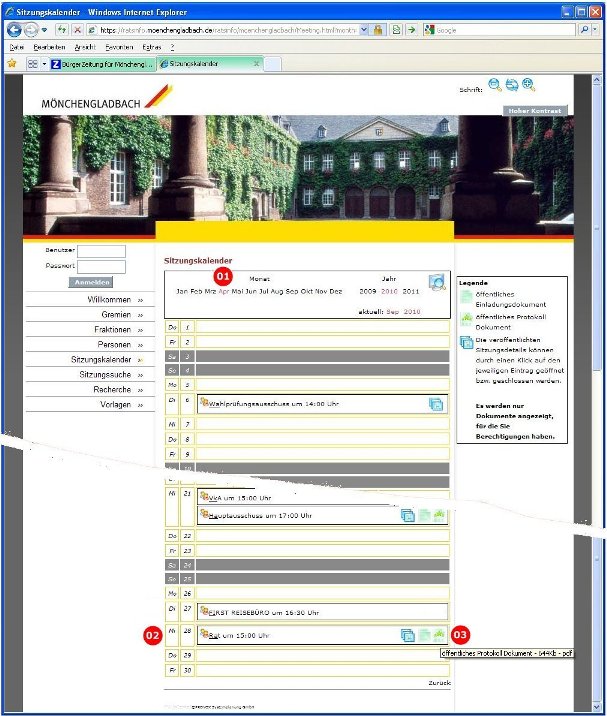The image size is (607, 716).
Task: Click the page scrollbar down arrow
Action: click(x=596, y=707)
